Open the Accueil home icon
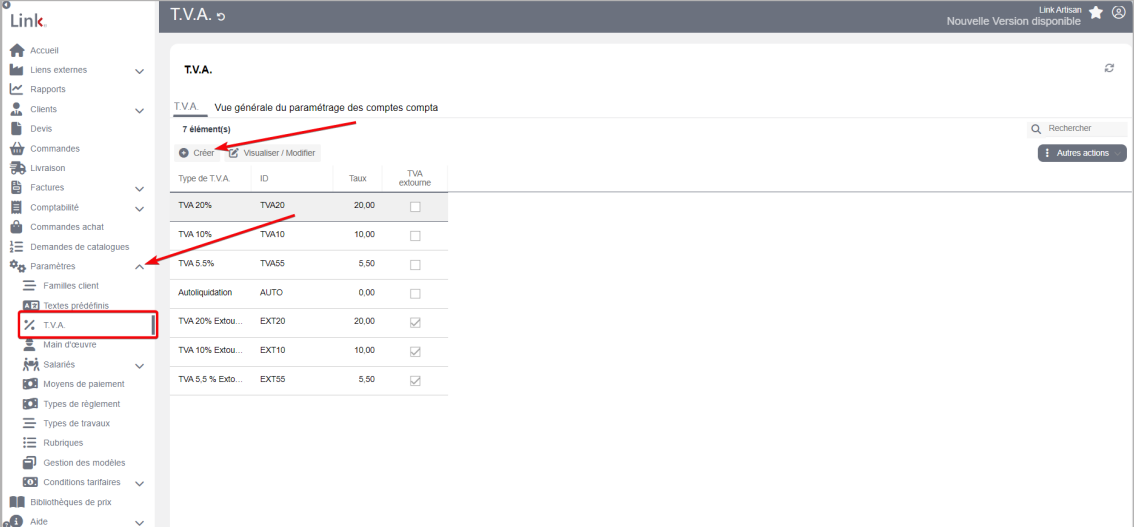 click(x=17, y=51)
